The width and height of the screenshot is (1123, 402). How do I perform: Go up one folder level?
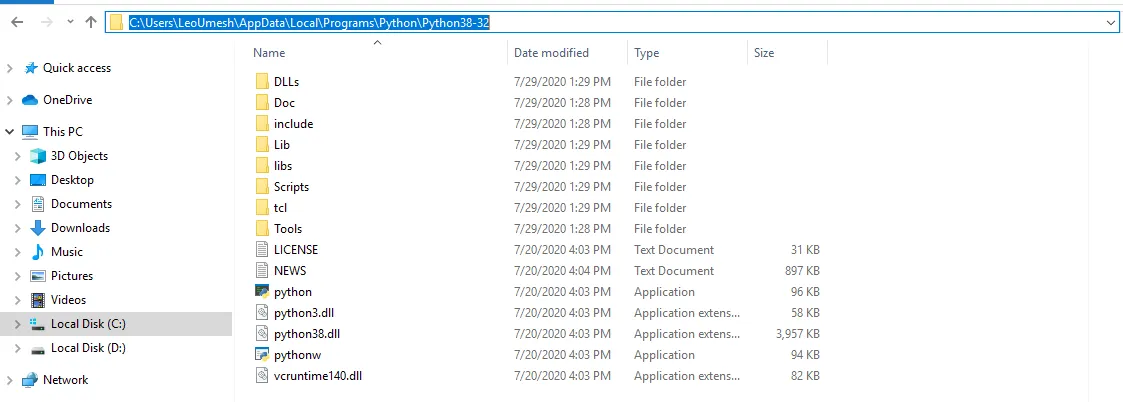coord(90,22)
